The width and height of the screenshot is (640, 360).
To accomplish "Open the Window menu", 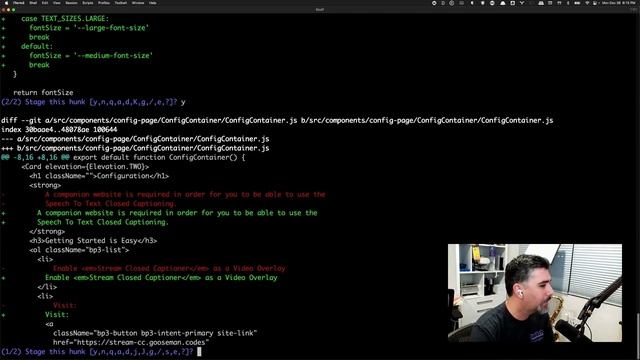I will [138, 3].
